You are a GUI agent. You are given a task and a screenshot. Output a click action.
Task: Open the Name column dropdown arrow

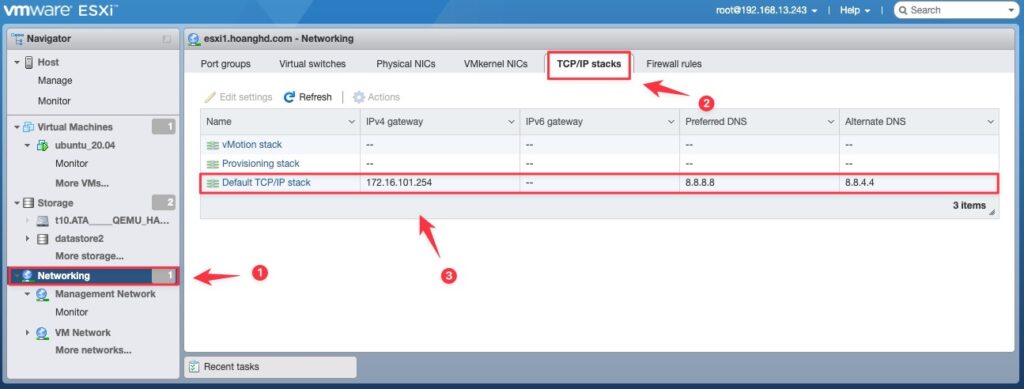[352, 122]
